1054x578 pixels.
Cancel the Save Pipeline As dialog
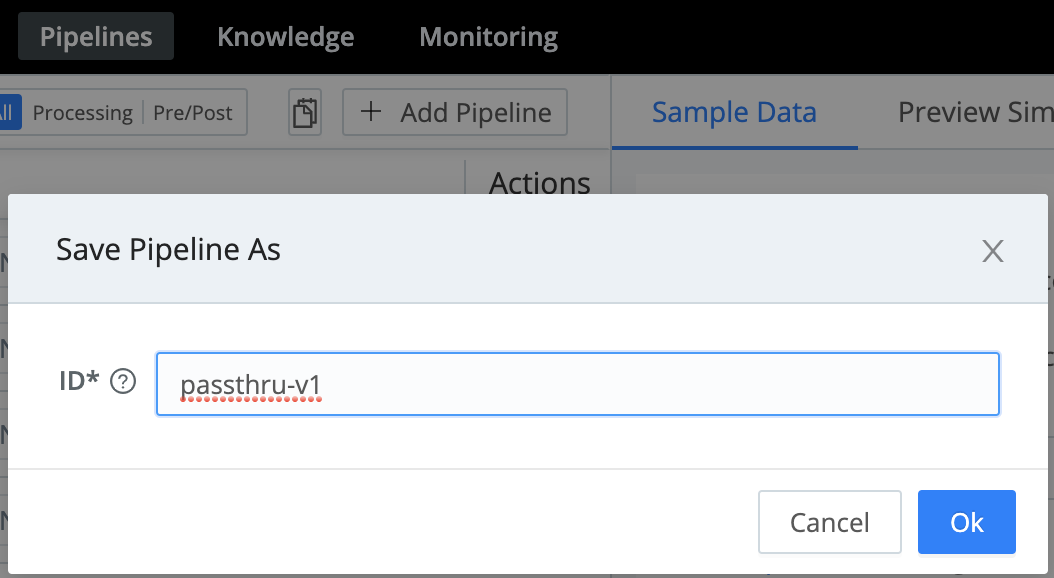coord(829,522)
